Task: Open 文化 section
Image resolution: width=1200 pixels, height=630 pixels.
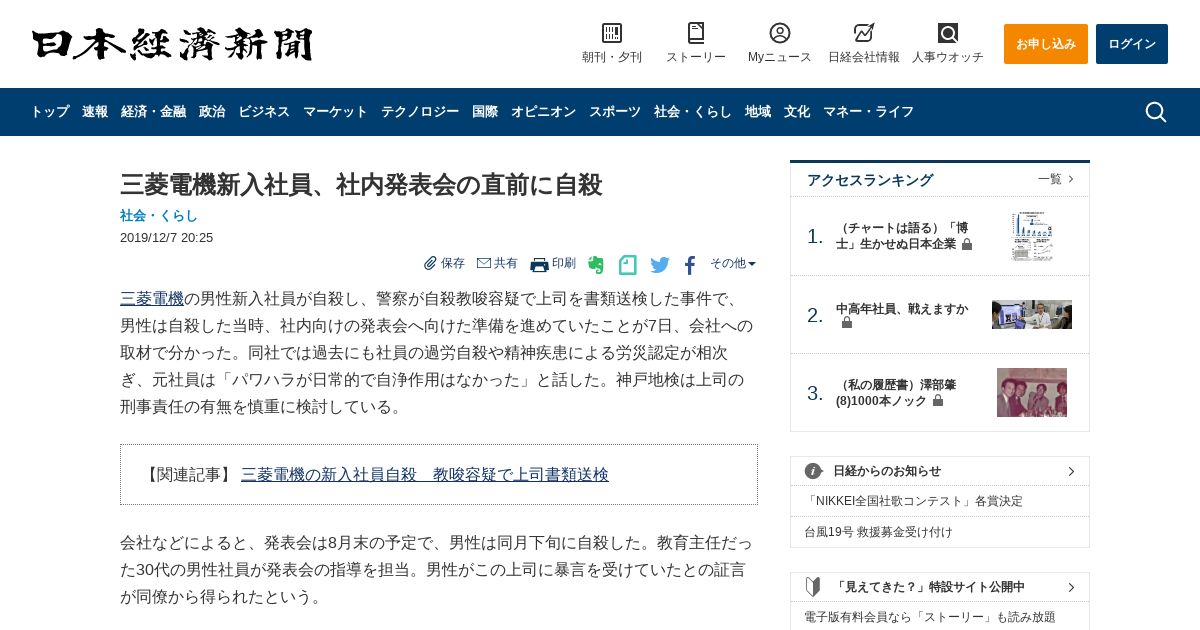Action: pyautogui.click(x=797, y=112)
